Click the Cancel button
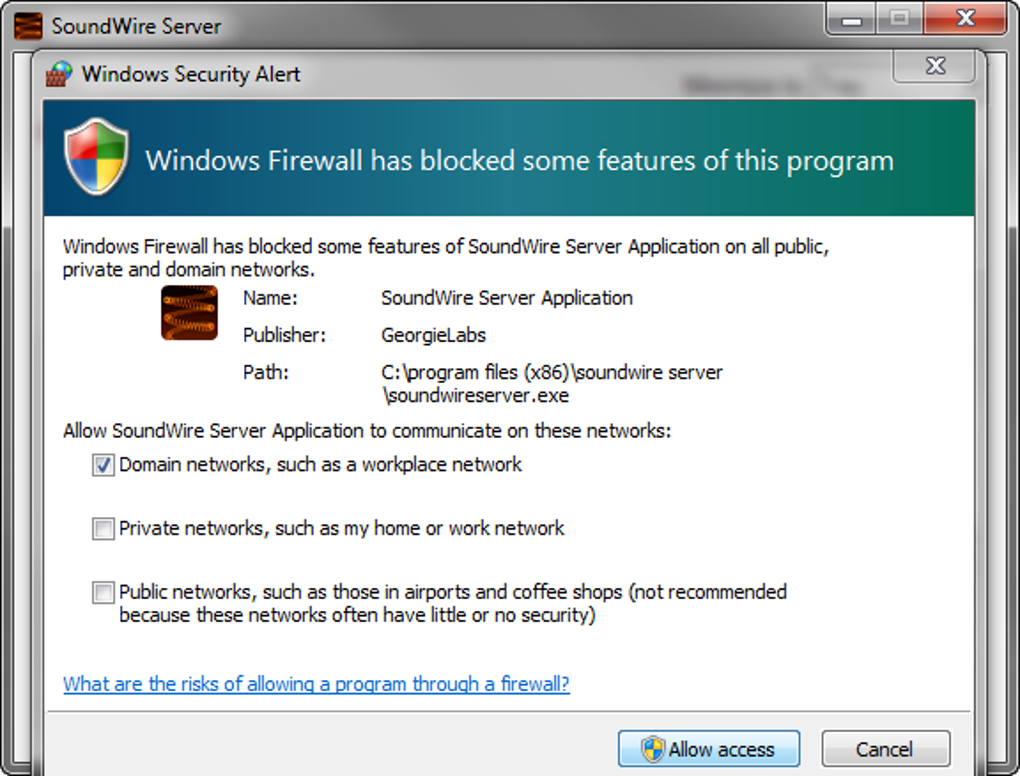The height and width of the screenshot is (776, 1020). pos(884,749)
